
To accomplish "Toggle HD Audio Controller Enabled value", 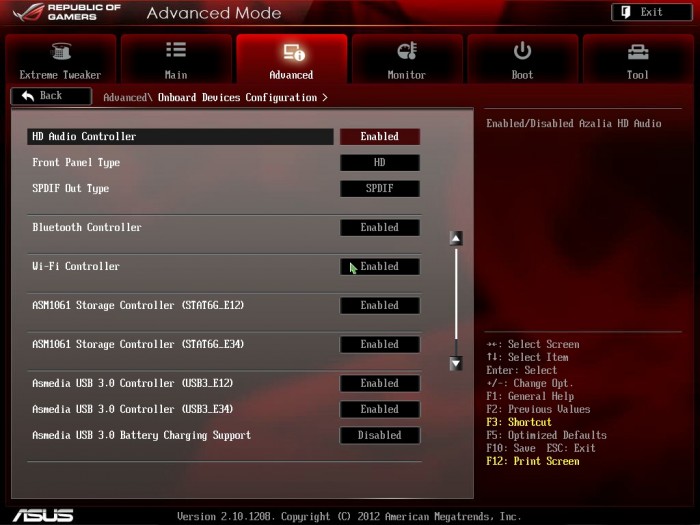I will coord(379,137).
